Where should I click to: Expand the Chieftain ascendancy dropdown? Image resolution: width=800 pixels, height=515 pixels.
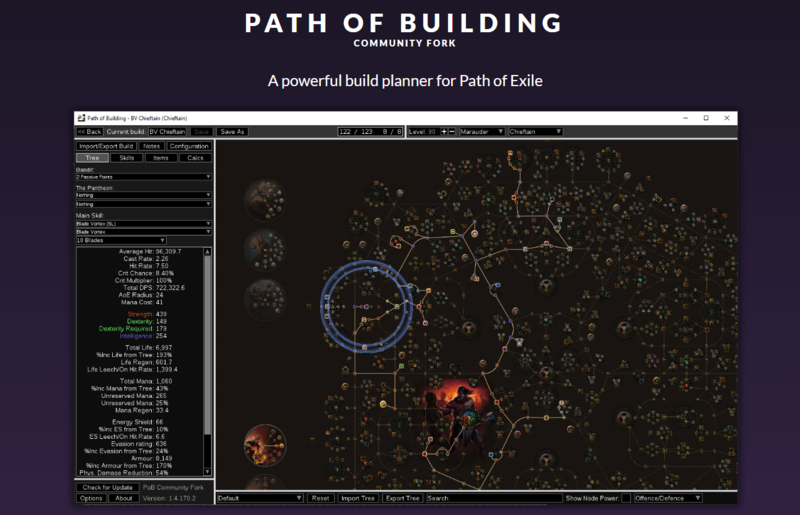535,131
